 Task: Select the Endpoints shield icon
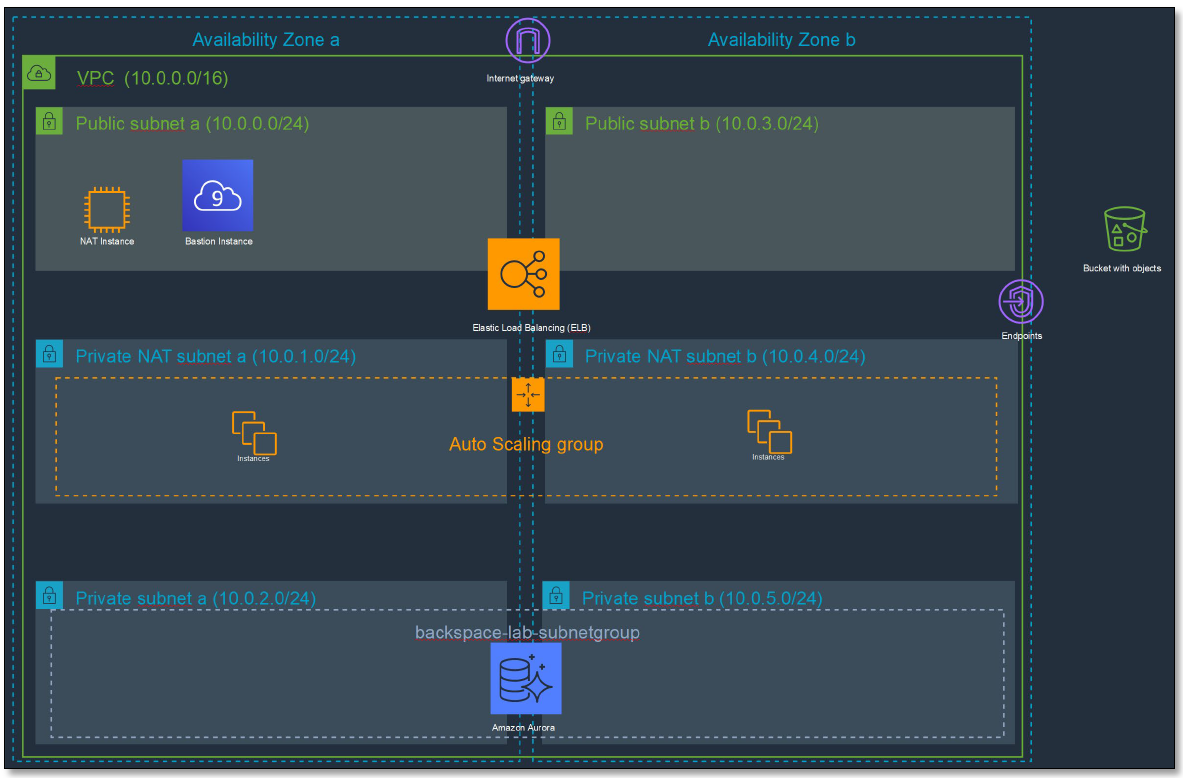click(1021, 302)
